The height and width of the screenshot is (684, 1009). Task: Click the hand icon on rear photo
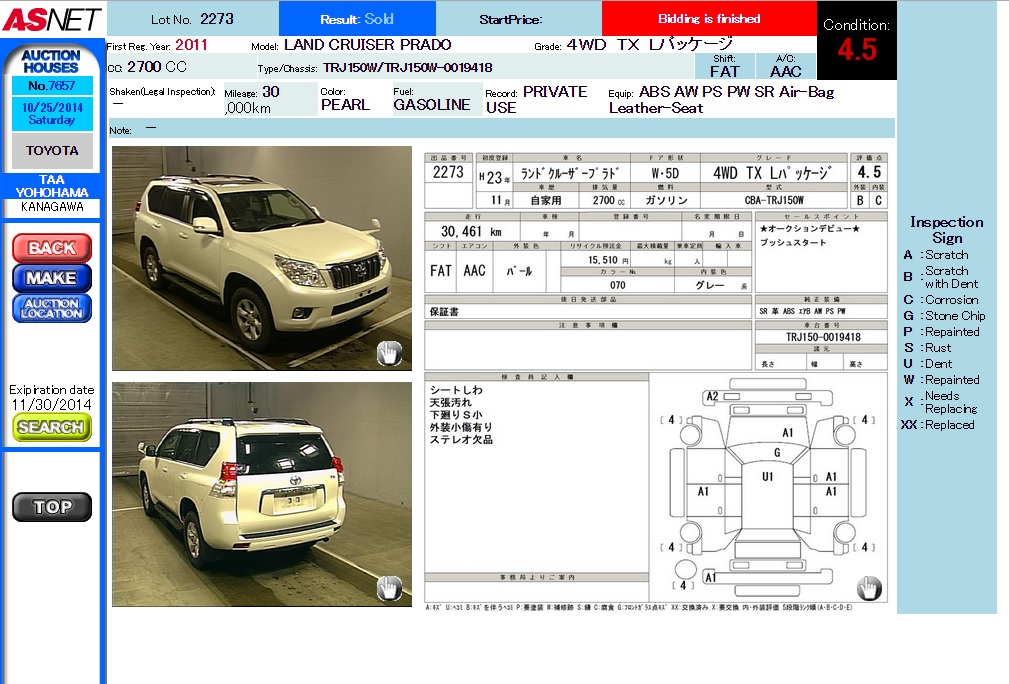[x=388, y=588]
